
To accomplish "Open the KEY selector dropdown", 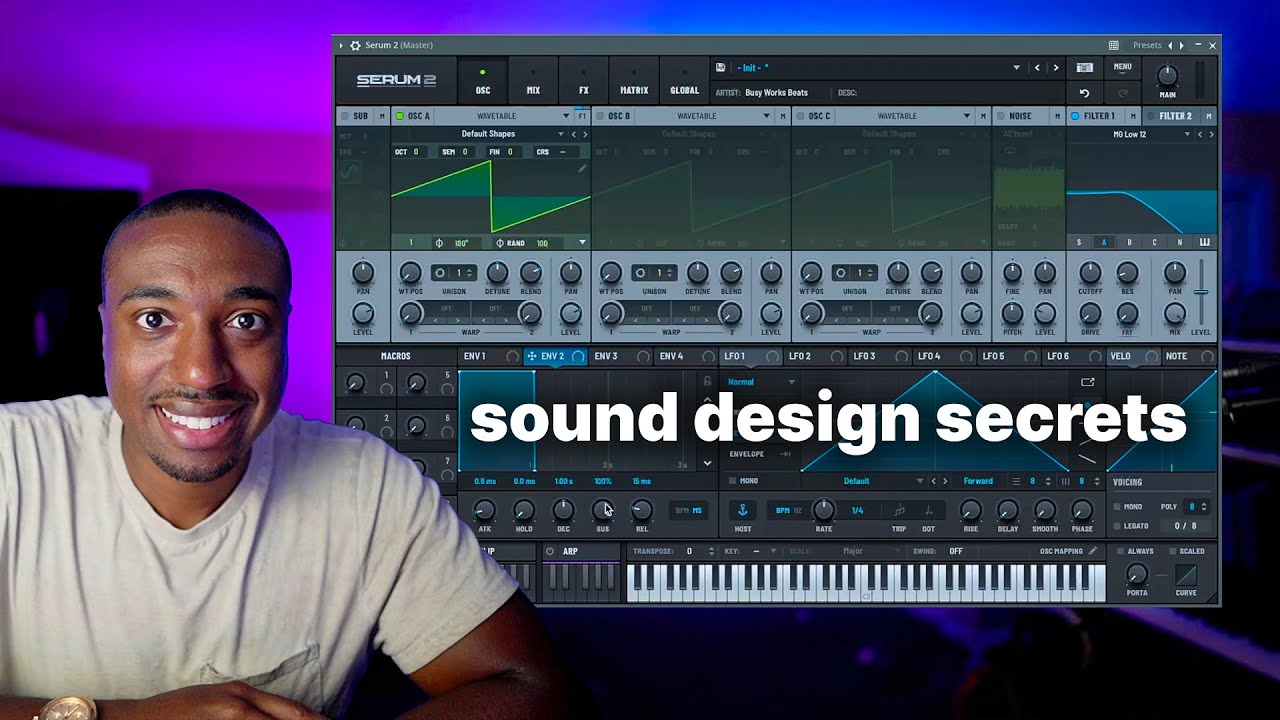I will click(764, 551).
